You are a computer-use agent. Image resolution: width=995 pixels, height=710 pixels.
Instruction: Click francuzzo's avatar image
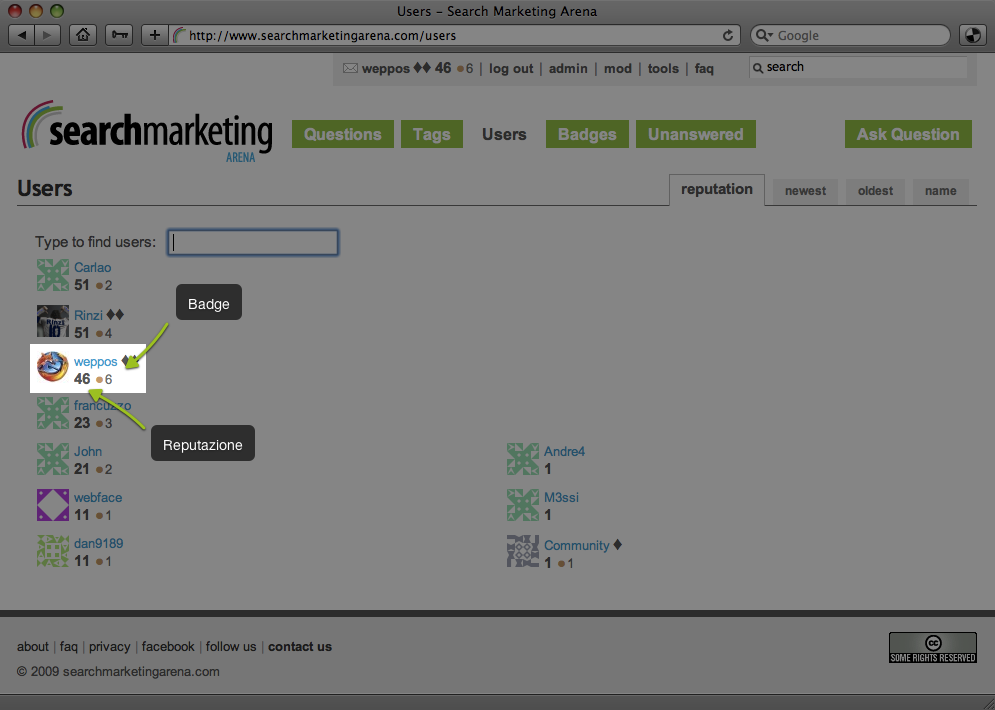point(53,413)
